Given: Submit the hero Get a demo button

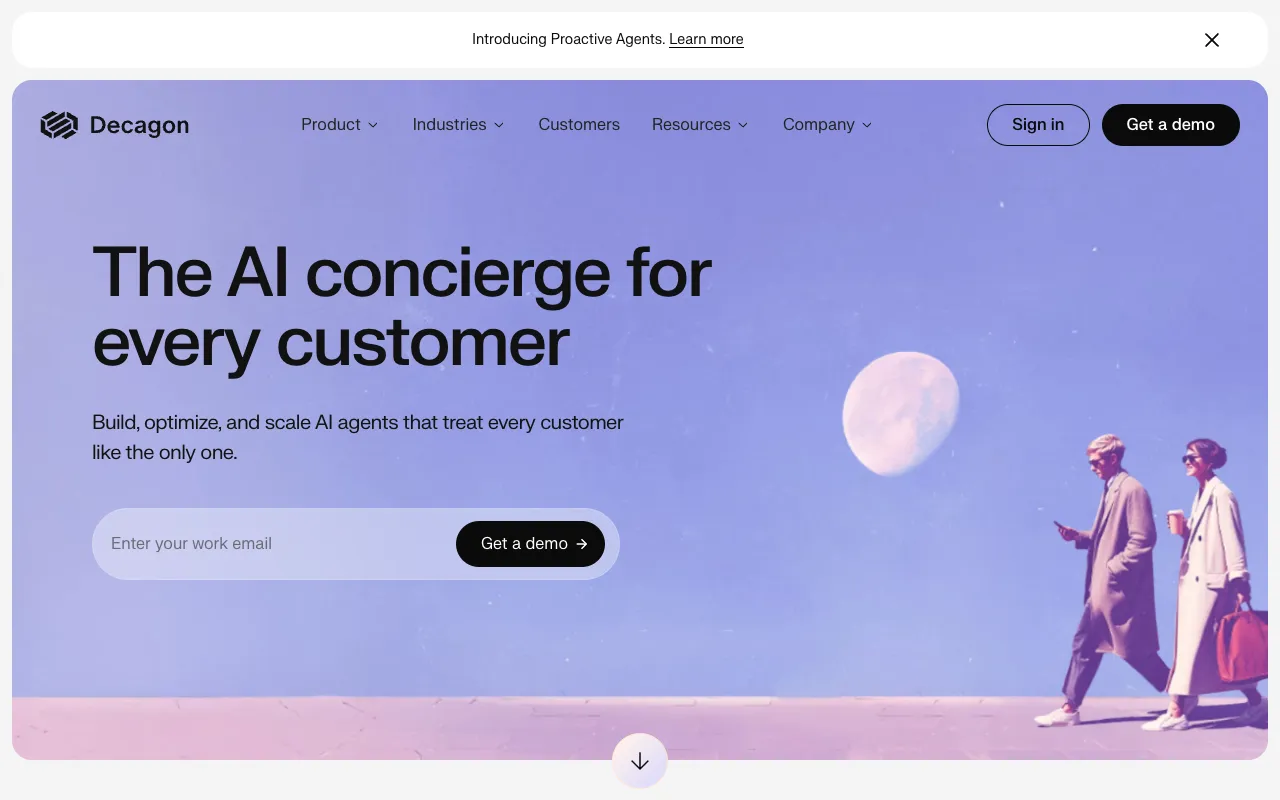Looking at the screenshot, I should click(x=531, y=544).
